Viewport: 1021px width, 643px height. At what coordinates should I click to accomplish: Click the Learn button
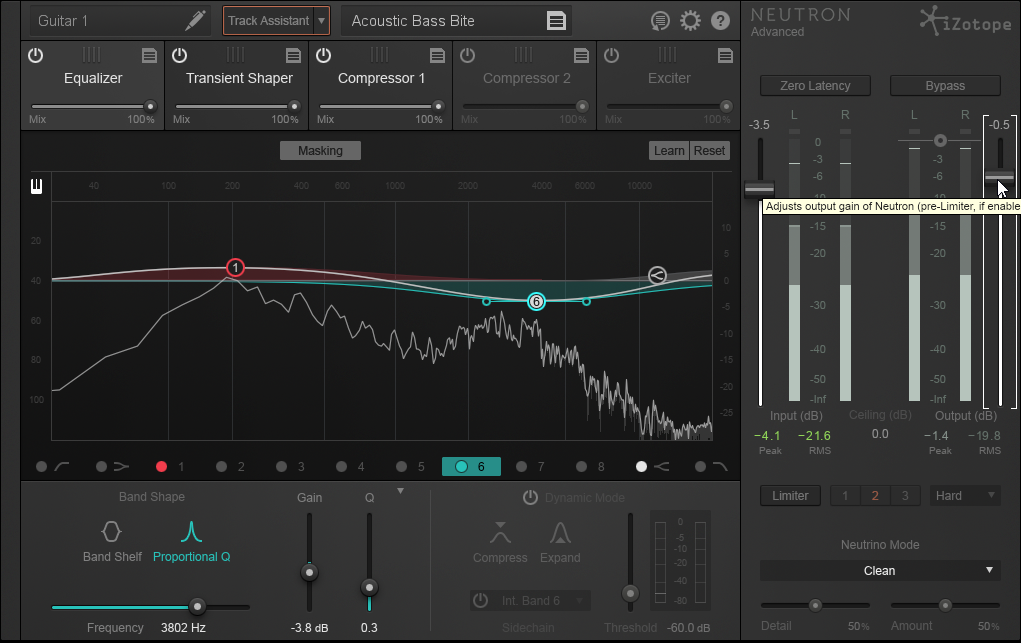(669, 150)
